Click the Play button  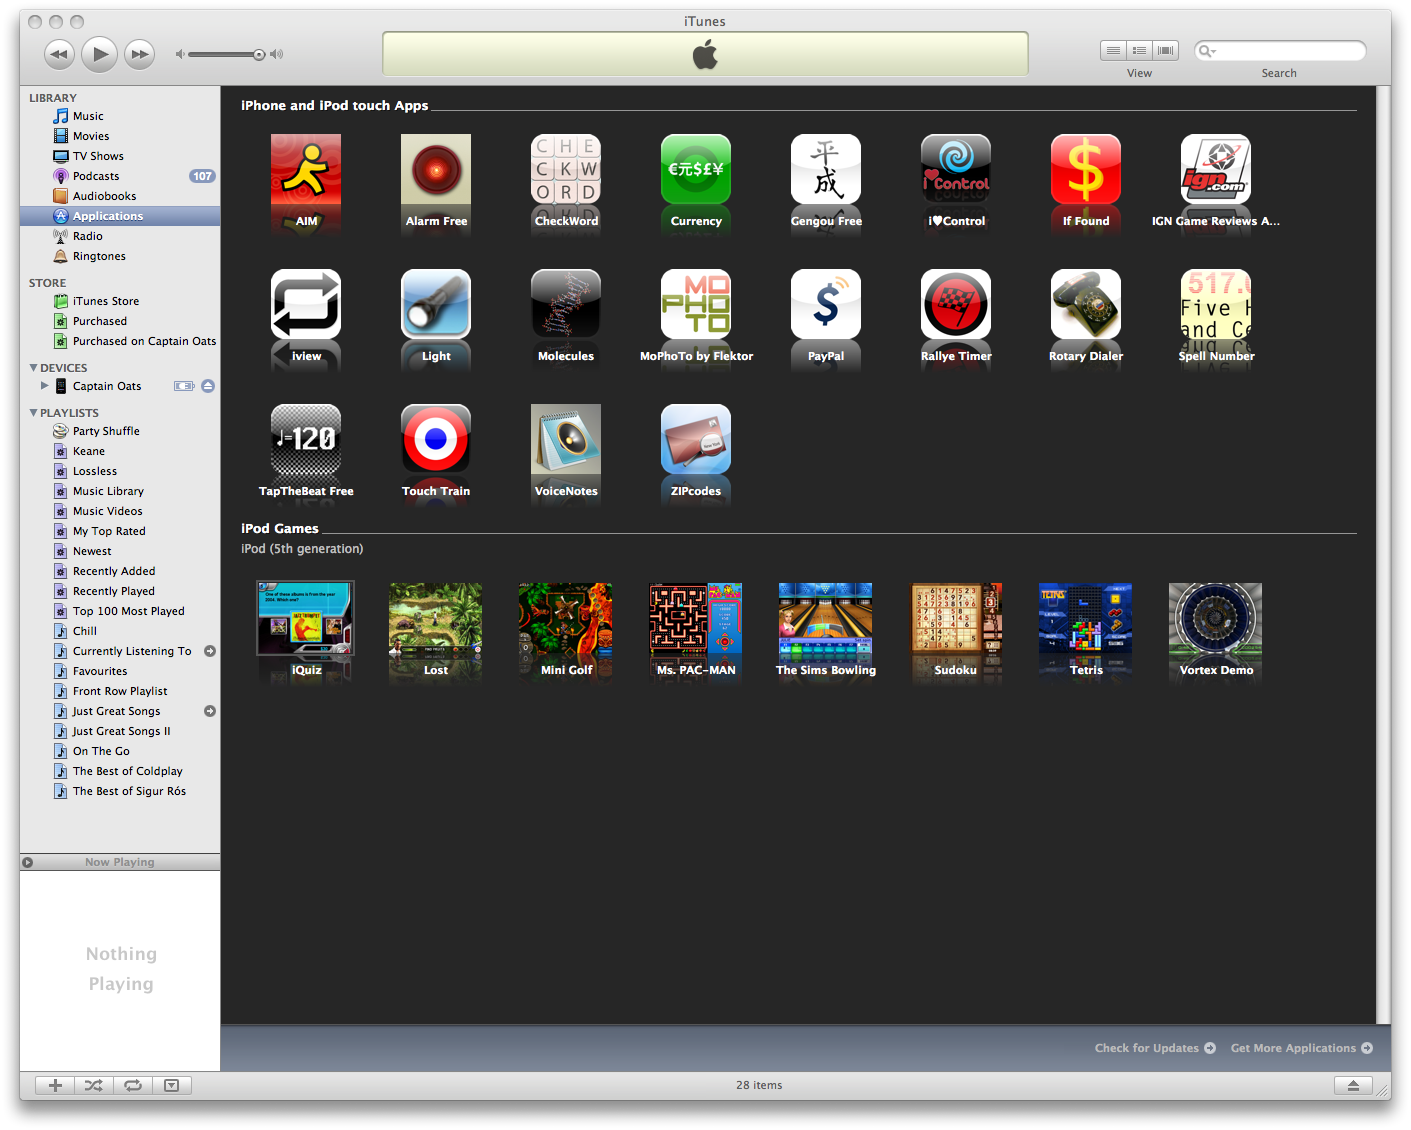coord(99,54)
